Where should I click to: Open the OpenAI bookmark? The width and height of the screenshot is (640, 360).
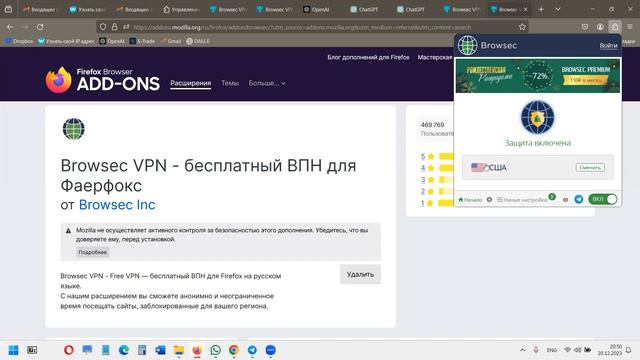(x=112, y=41)
